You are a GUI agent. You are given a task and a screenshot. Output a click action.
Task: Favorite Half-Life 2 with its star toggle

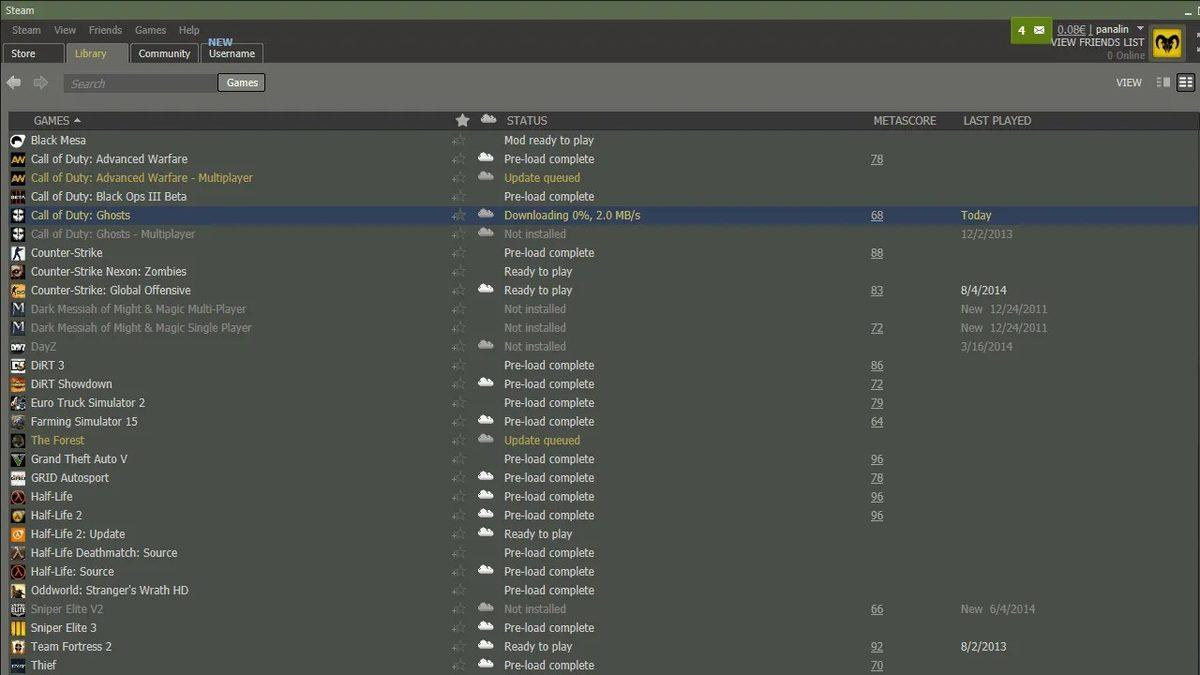pyautogui.click(x=460, y=515)
